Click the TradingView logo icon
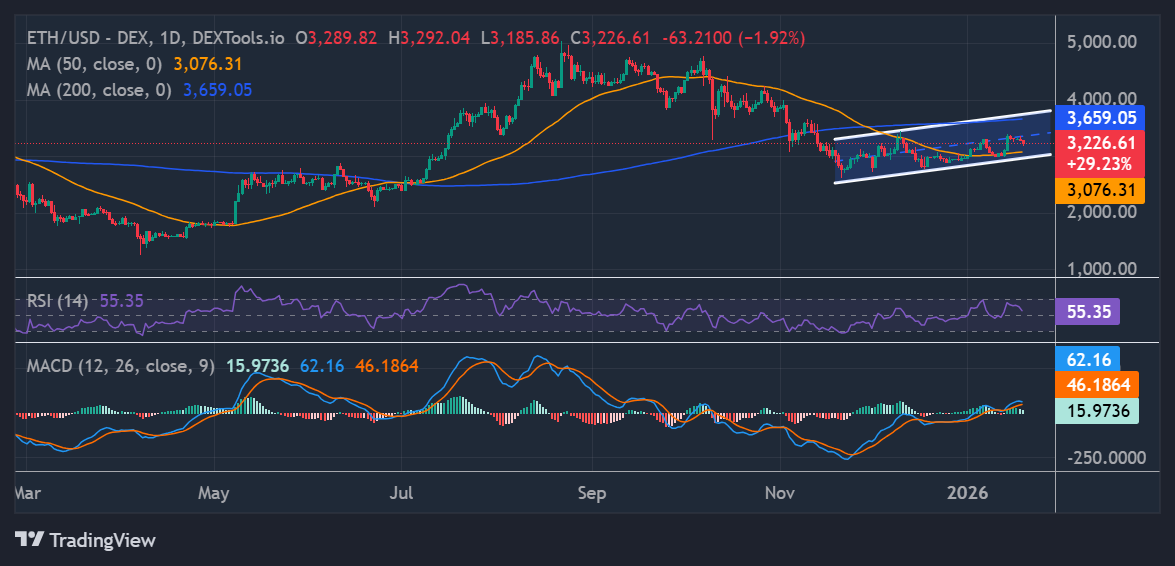The width and height of the screenshot is (1175, 566). tap(30, 540)
